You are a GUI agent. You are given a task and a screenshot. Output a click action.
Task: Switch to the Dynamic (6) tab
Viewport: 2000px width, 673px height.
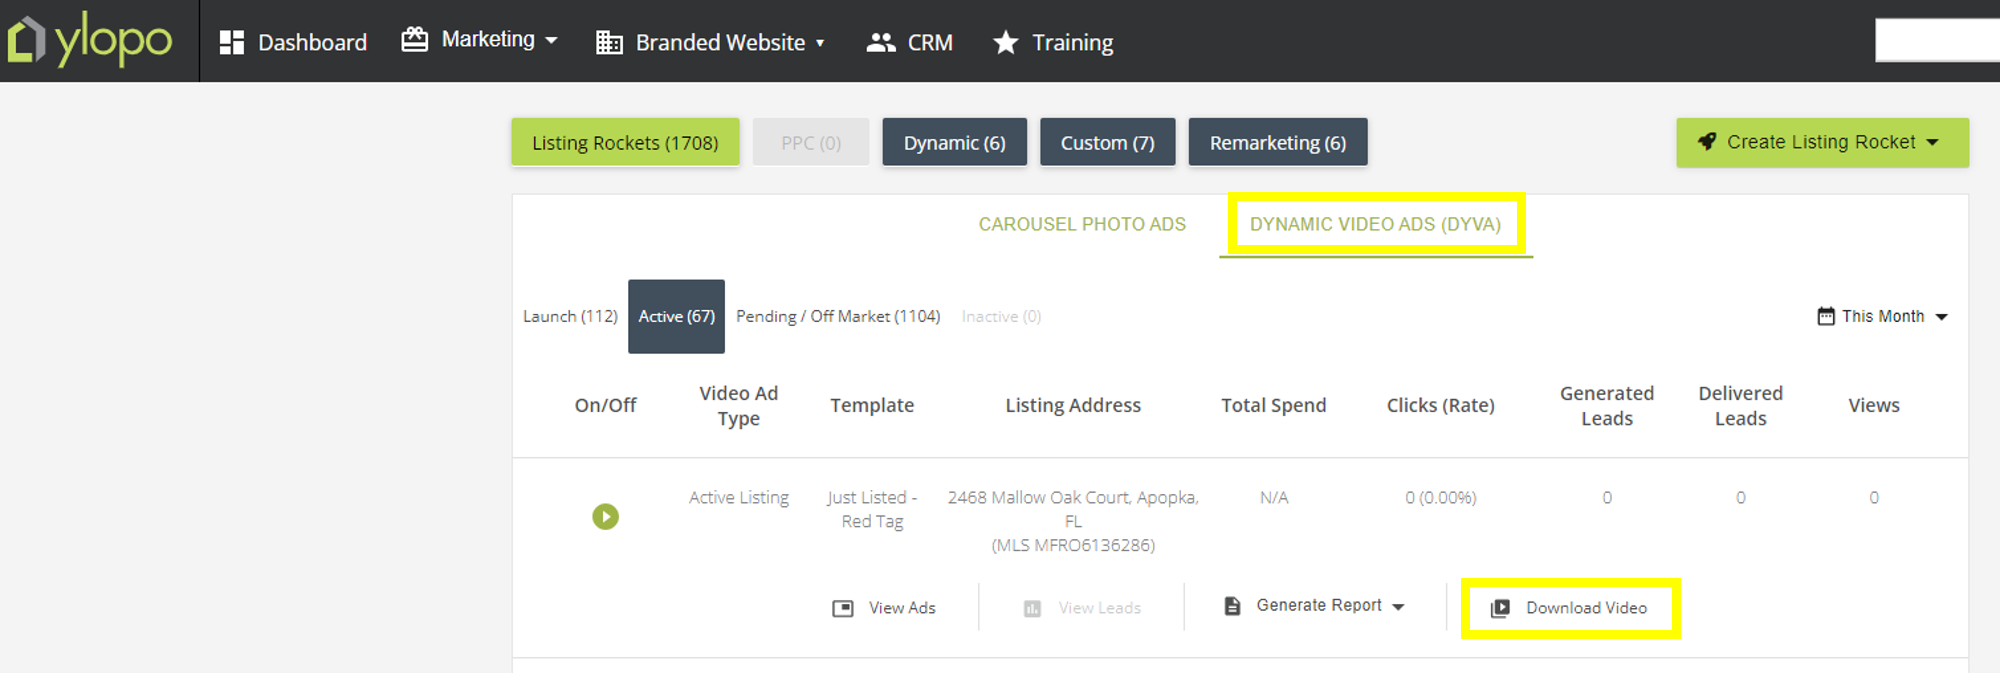[x=954, y=142]
